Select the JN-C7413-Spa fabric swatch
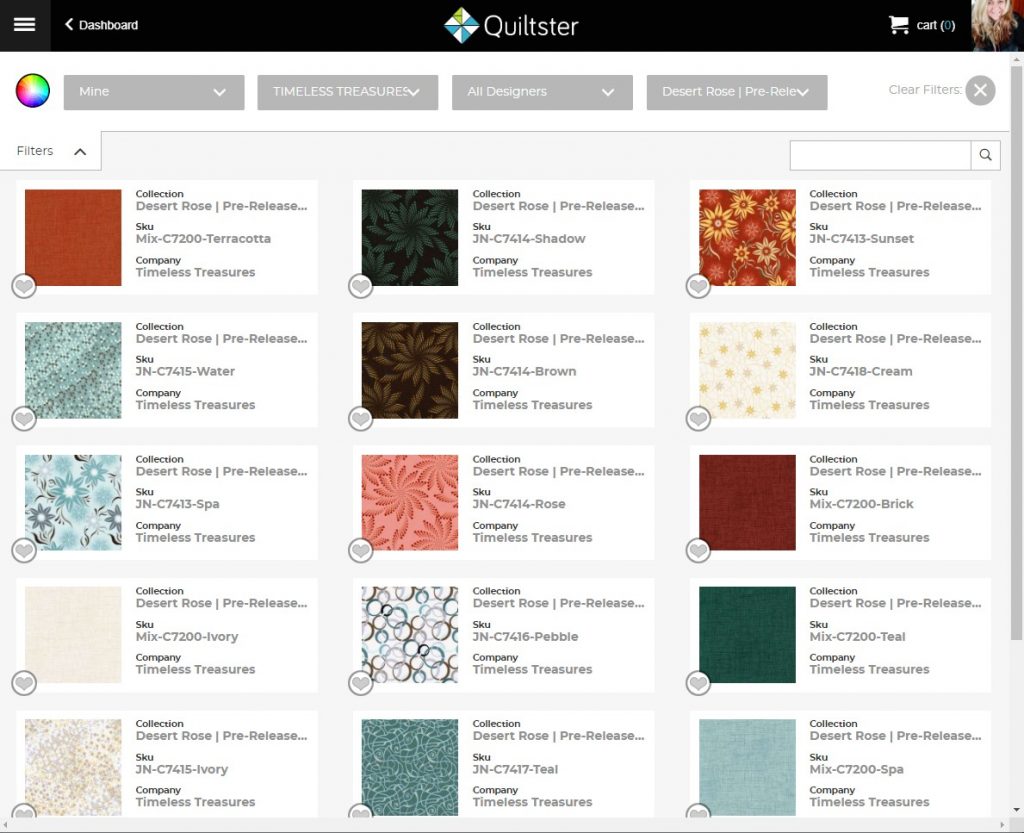 coord(73,503)
